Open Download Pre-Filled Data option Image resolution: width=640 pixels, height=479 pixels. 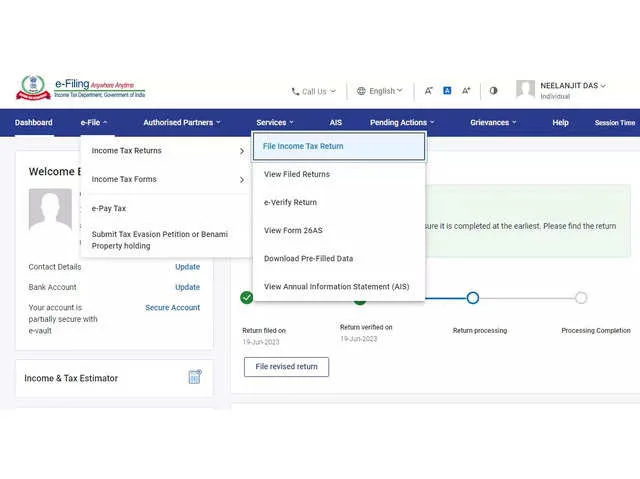308,258
